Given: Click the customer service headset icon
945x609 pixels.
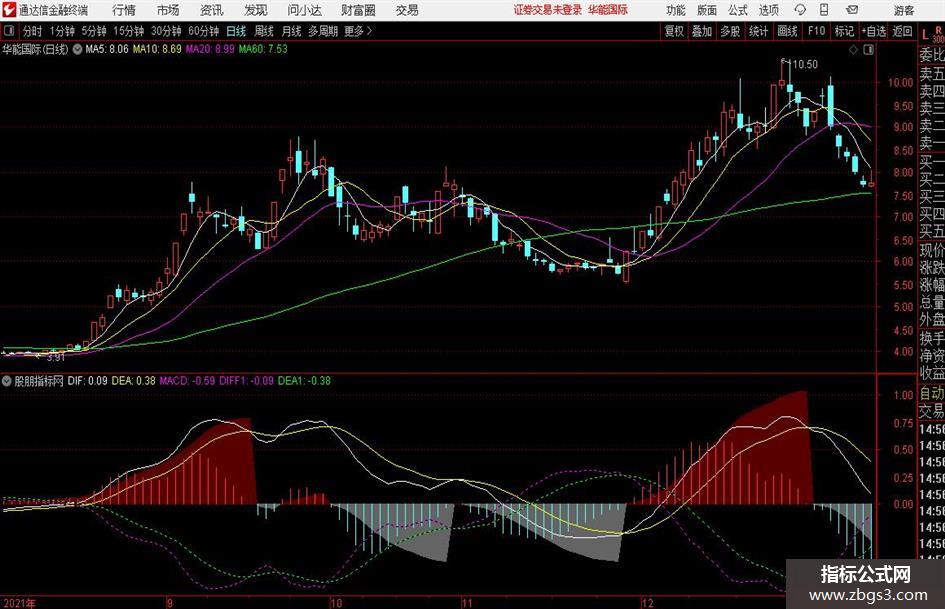Looking at the screenshot, I should 800,10.
